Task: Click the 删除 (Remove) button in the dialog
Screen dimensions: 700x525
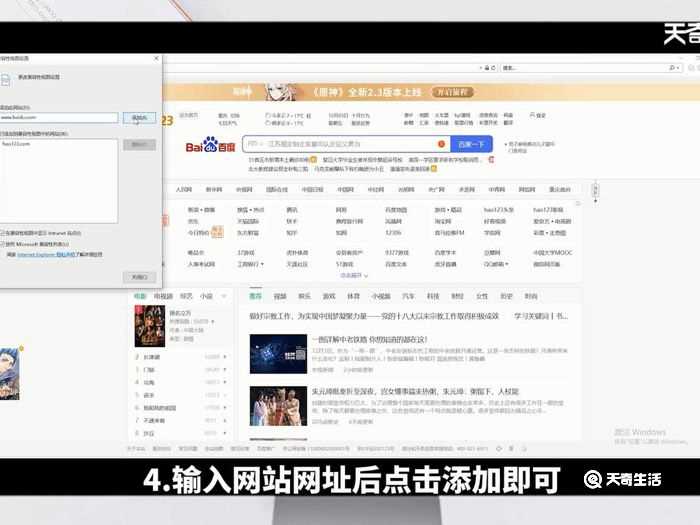Action: (139, 144)
